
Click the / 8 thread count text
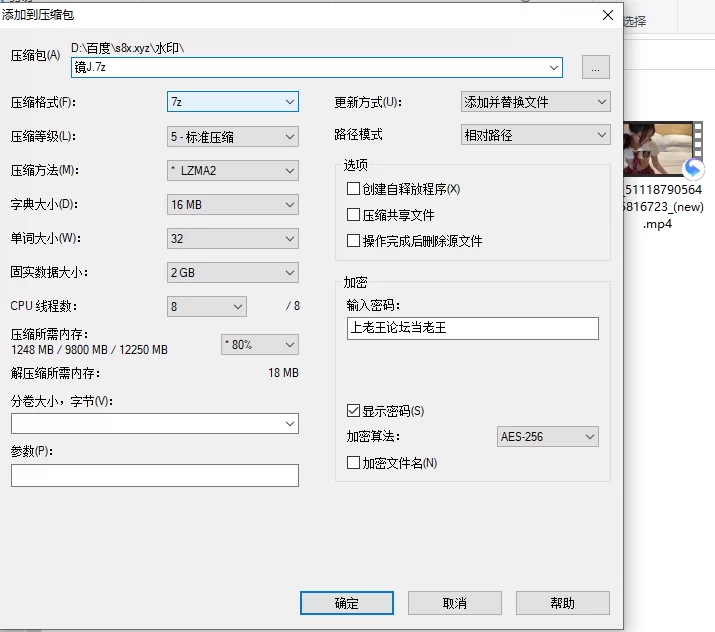point(293,306)
